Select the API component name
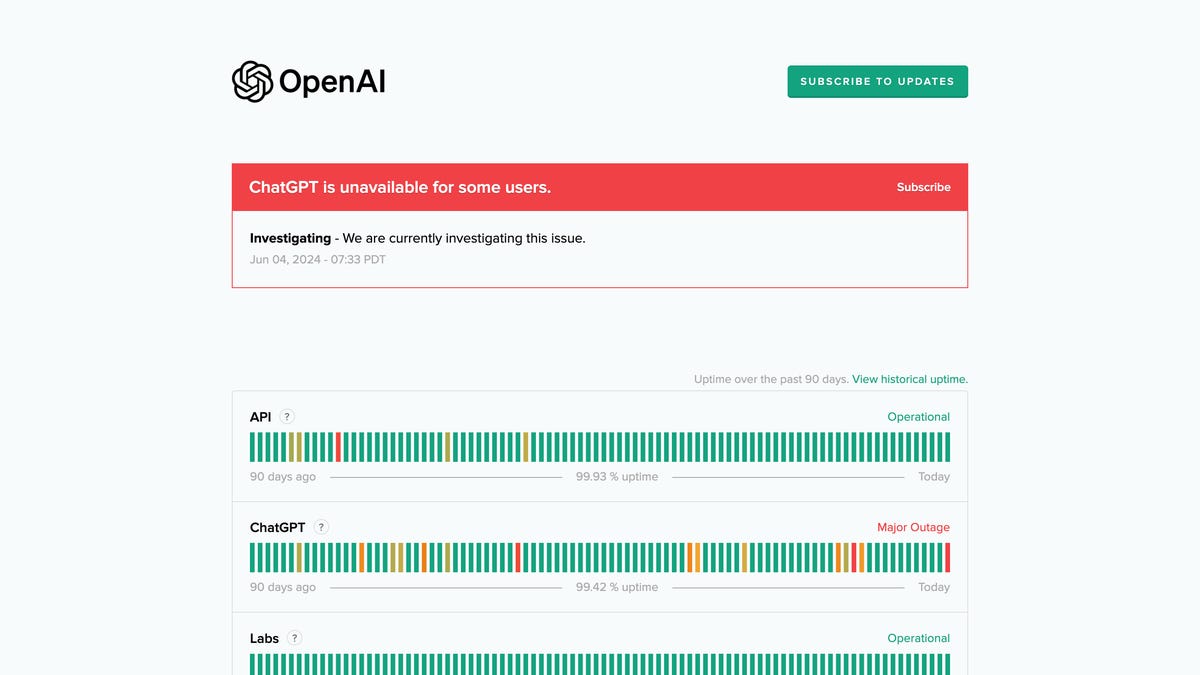Viewport: 1200px width, 675px height. (x=261, y=416)
